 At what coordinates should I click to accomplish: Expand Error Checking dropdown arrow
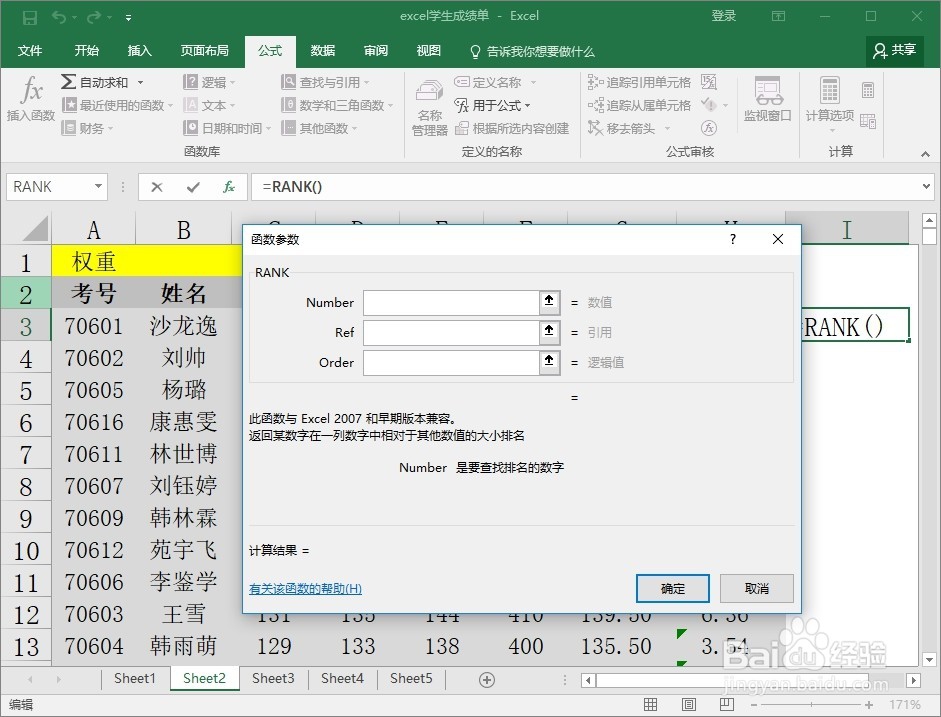coord(726,106)
